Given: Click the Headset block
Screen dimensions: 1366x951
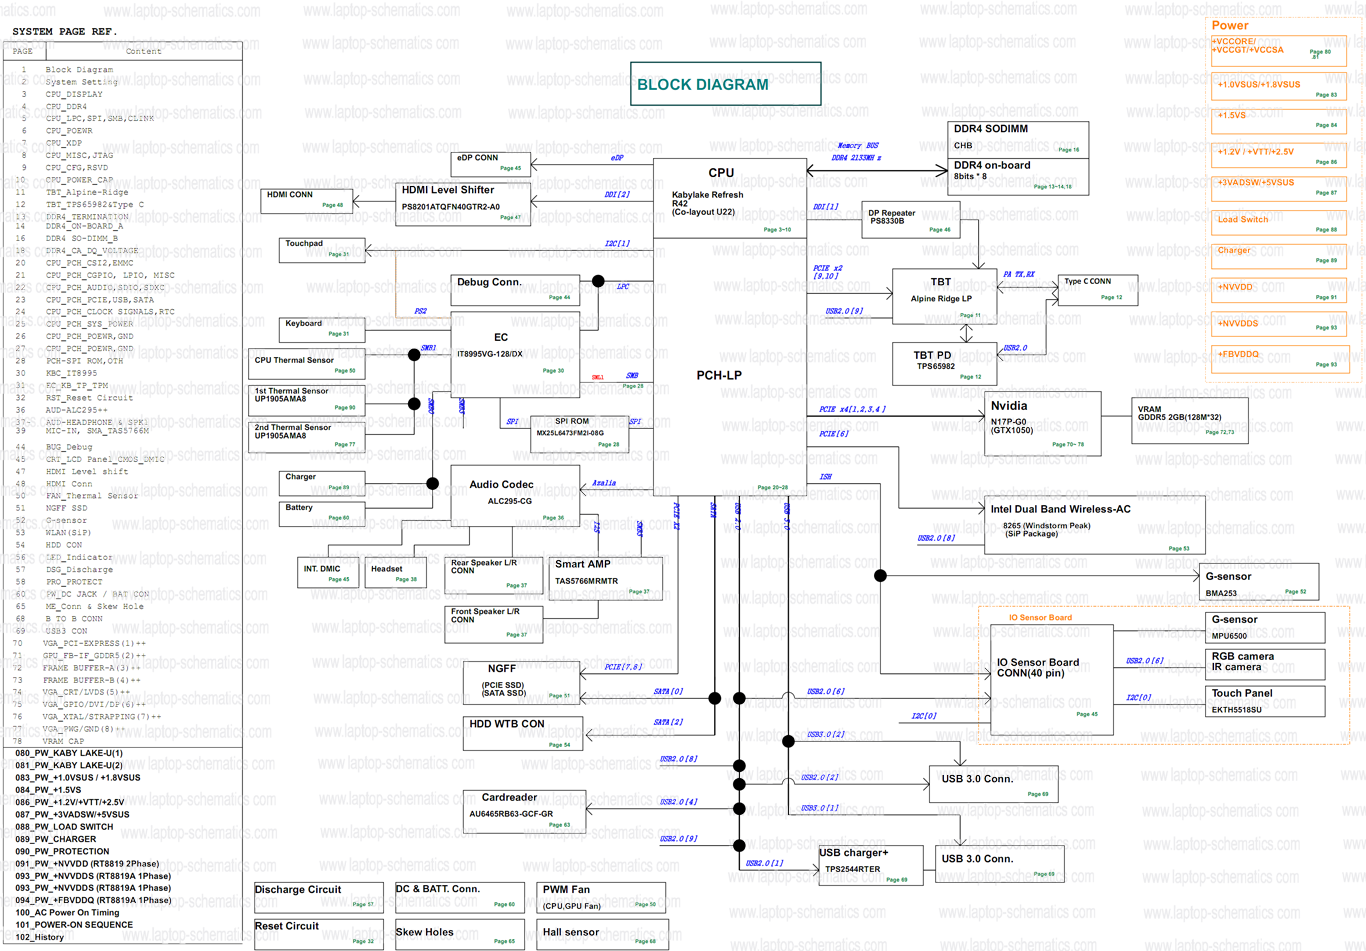Looking at the screenshot, I should coord(396,573).
